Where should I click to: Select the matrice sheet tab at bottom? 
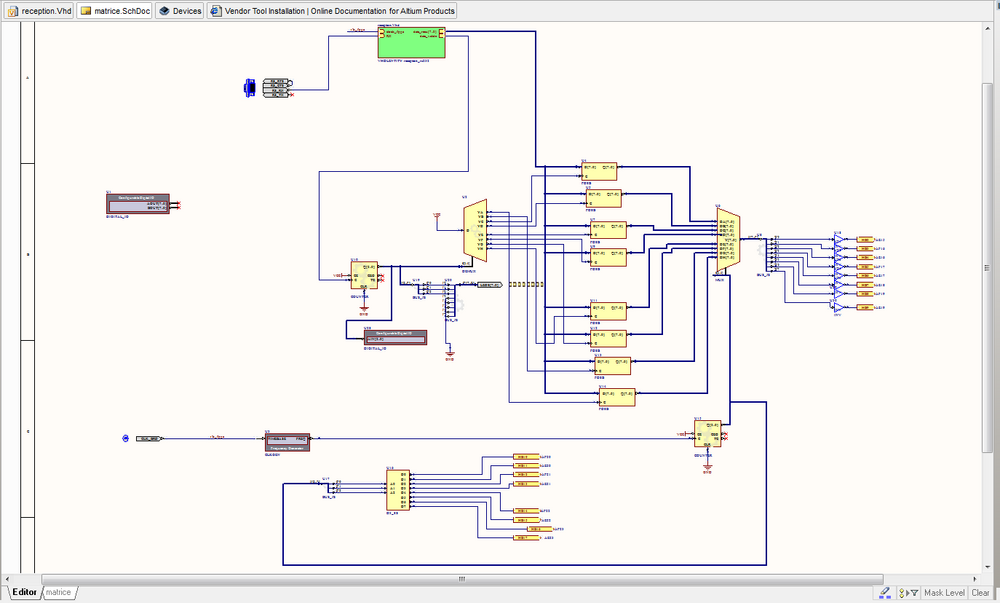point(59,592)
